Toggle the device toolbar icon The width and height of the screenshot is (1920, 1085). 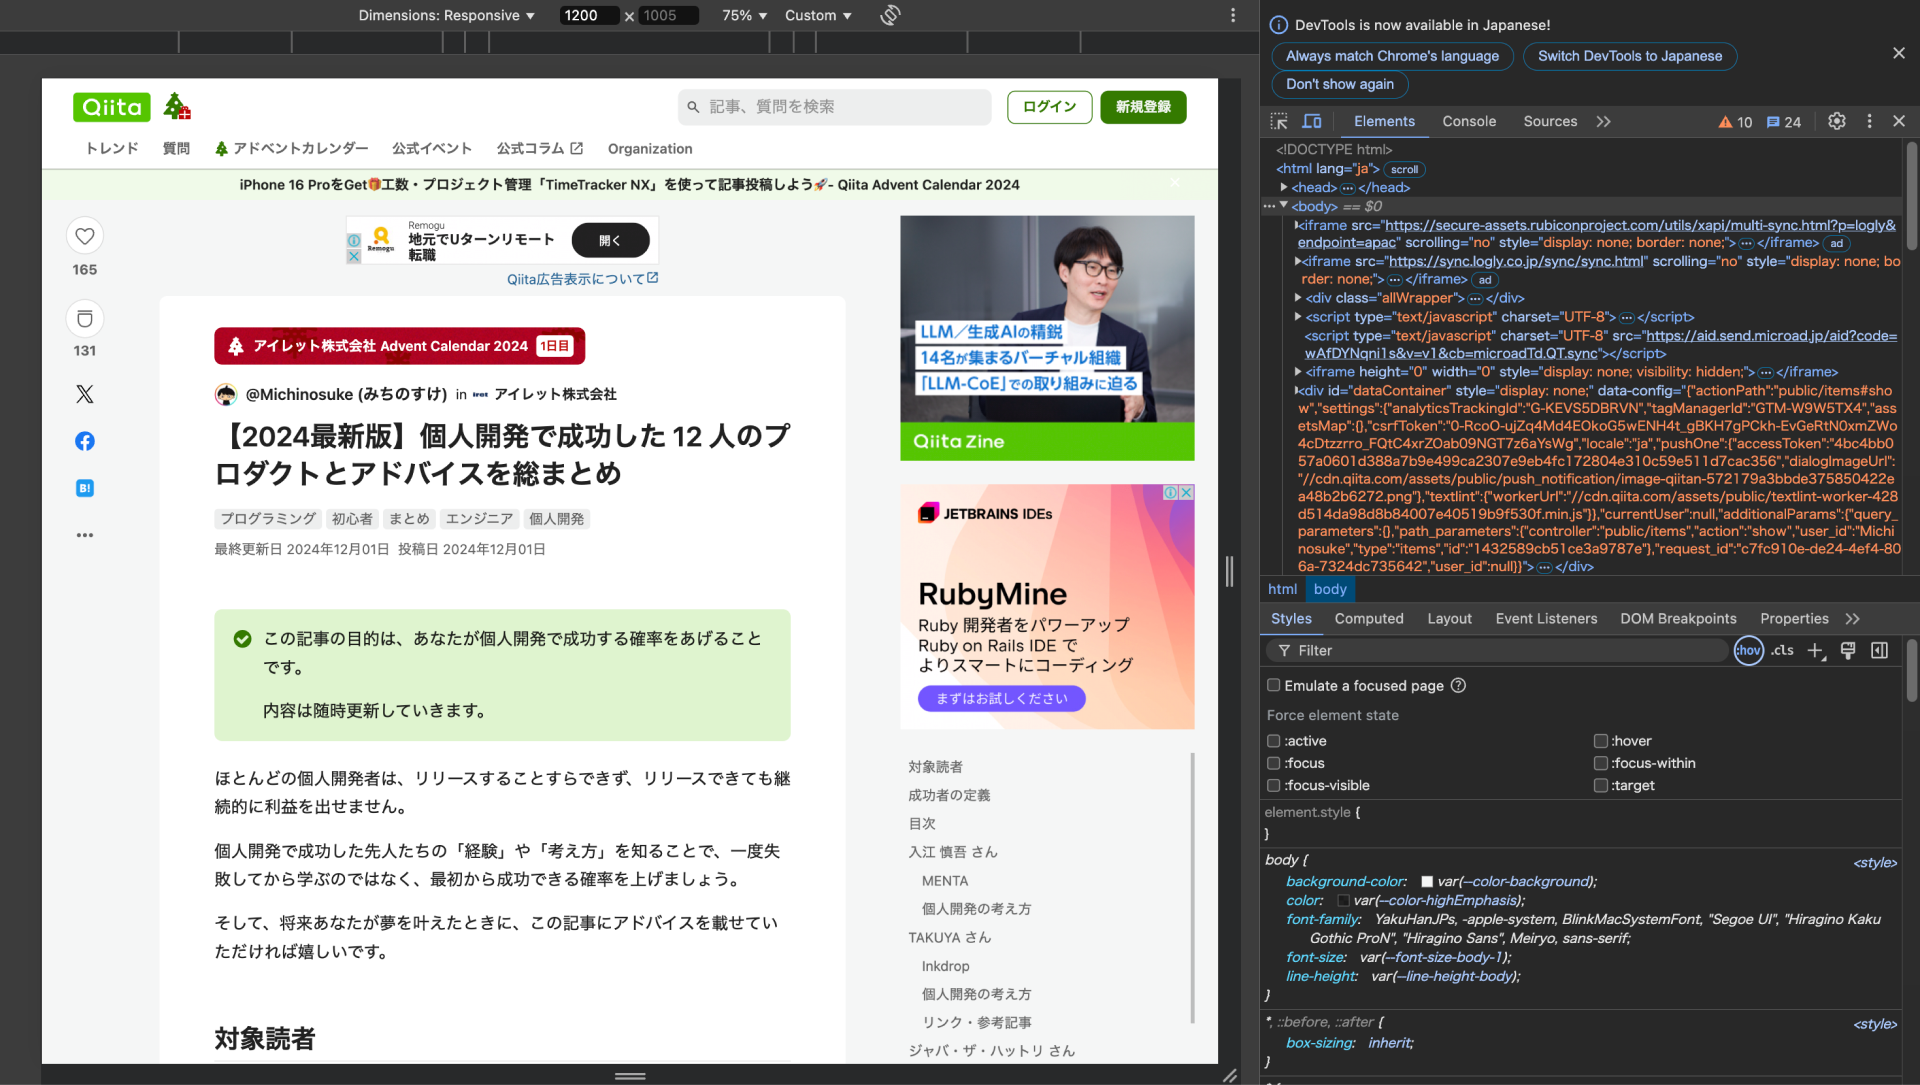(x=1311, y=121)
